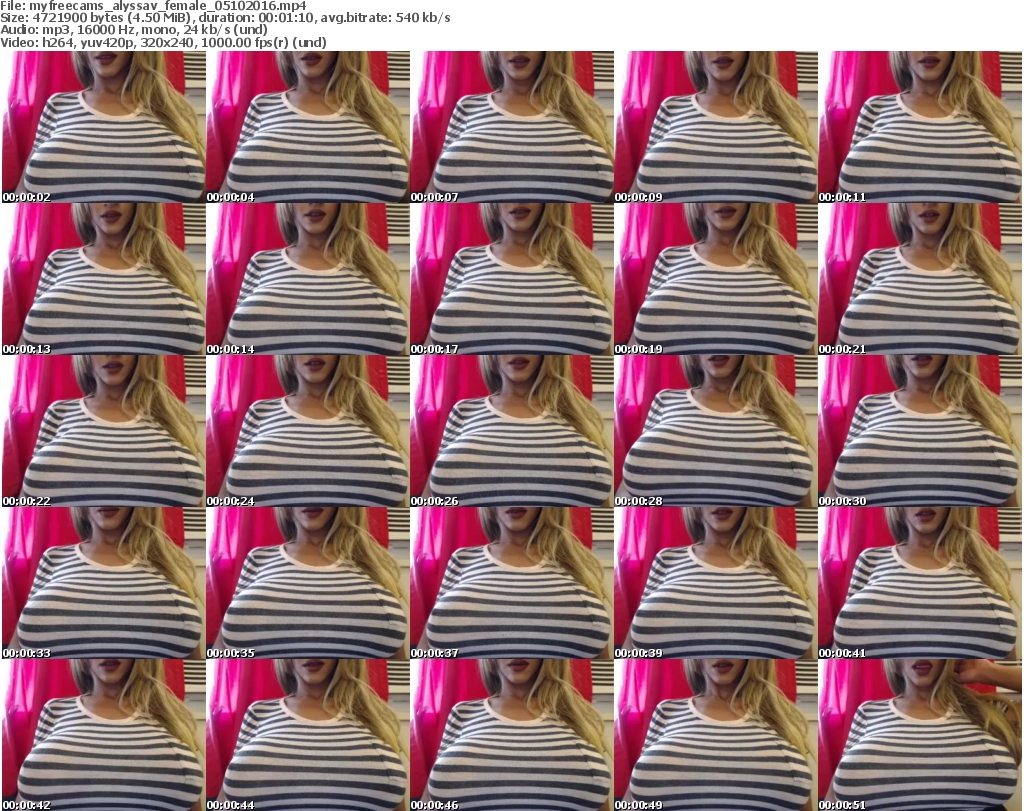Open the frame stamped 00:00:09
The width and height of the screenshot is (1024, 811).
716,127
